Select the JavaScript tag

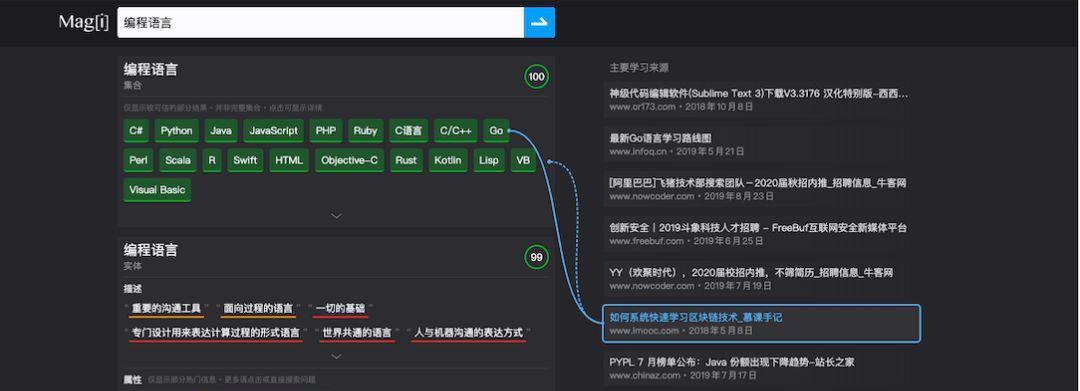point(273,131)
